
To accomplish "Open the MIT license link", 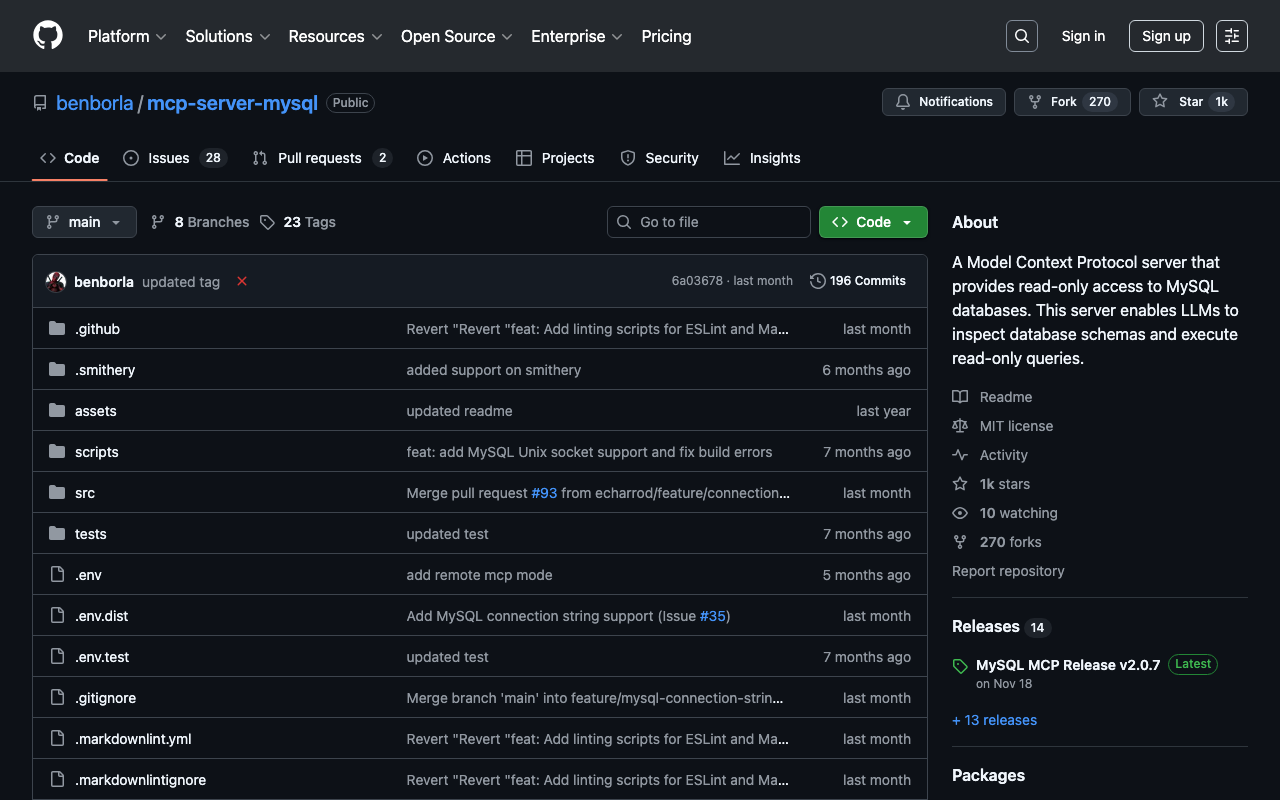I will coord(1016,426).
